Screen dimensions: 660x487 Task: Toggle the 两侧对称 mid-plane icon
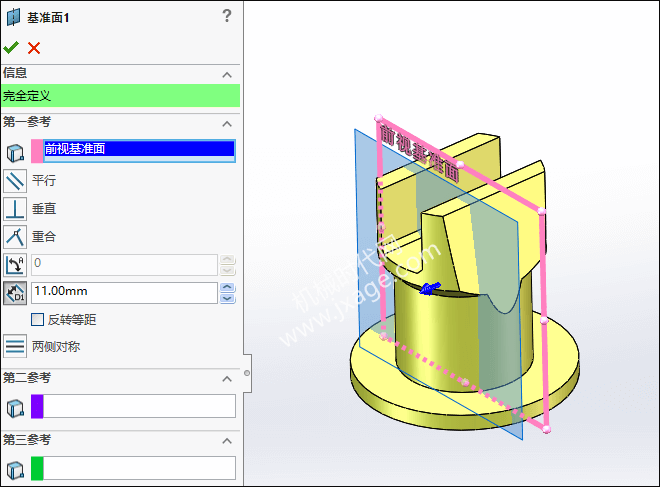pyautogui.click(x=15, y=346)
